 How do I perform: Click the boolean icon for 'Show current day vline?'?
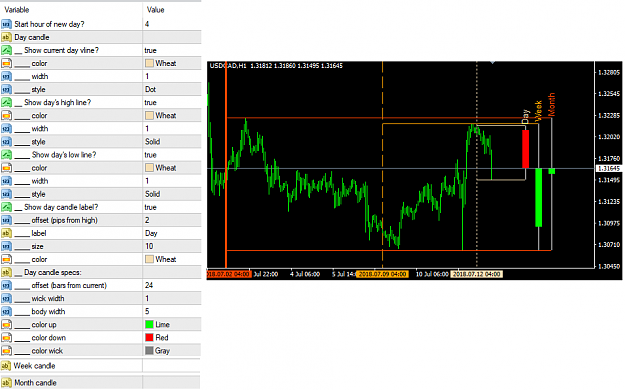(6, 51)
